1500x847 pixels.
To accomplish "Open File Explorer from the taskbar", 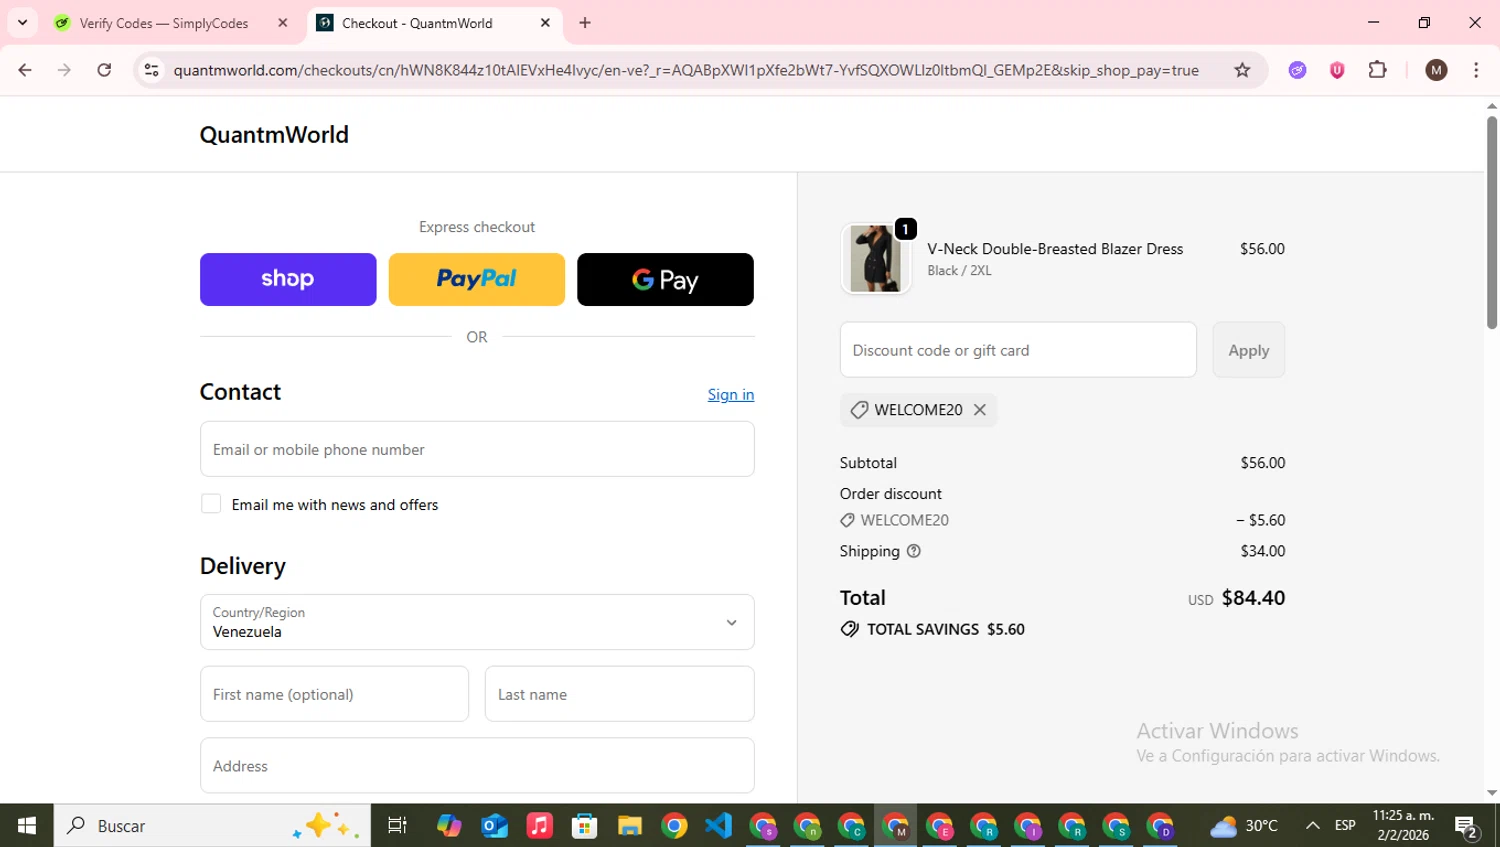I will click(629, 826).
